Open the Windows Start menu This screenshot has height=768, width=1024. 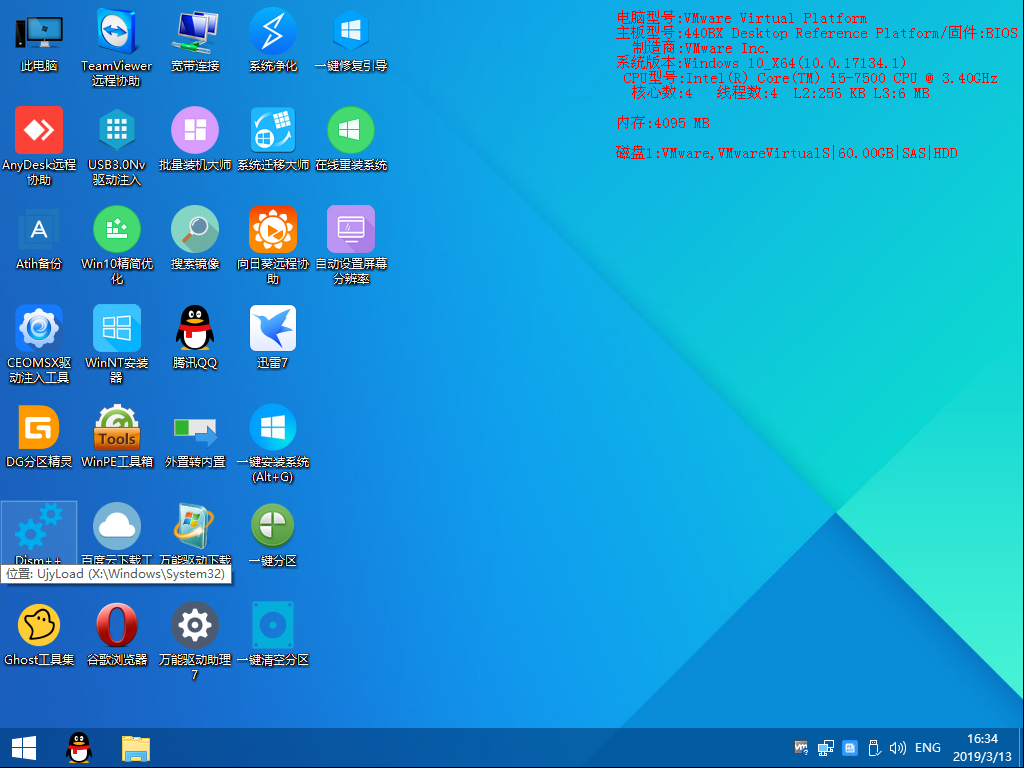[24, 748]
